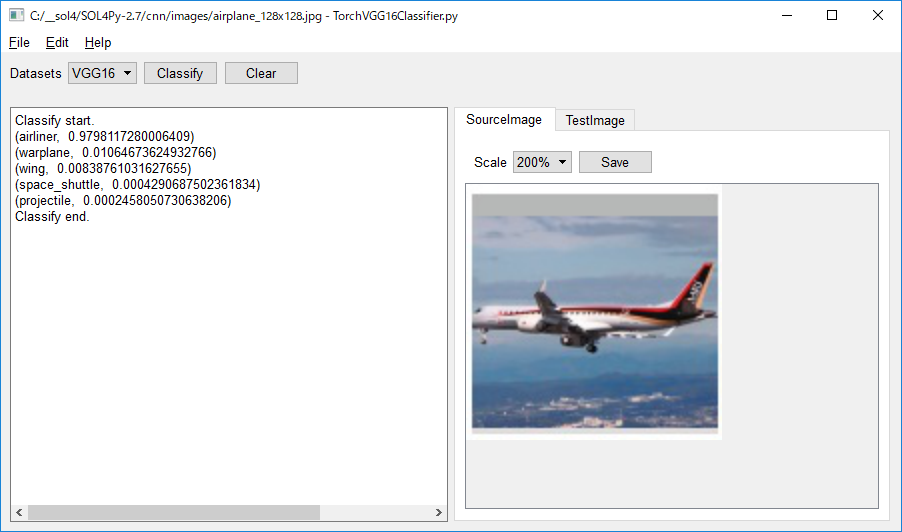Open the File menu
902x532 pixels.
(19, 43)
